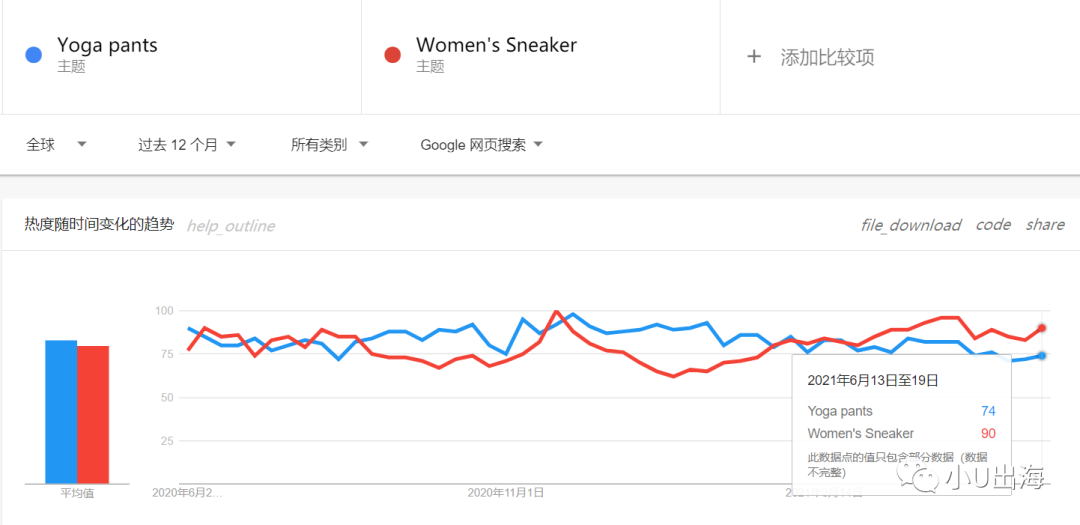
Task: Click the 热度随时间变化的趋势 chart title
Action: click(x=99, y=225)
